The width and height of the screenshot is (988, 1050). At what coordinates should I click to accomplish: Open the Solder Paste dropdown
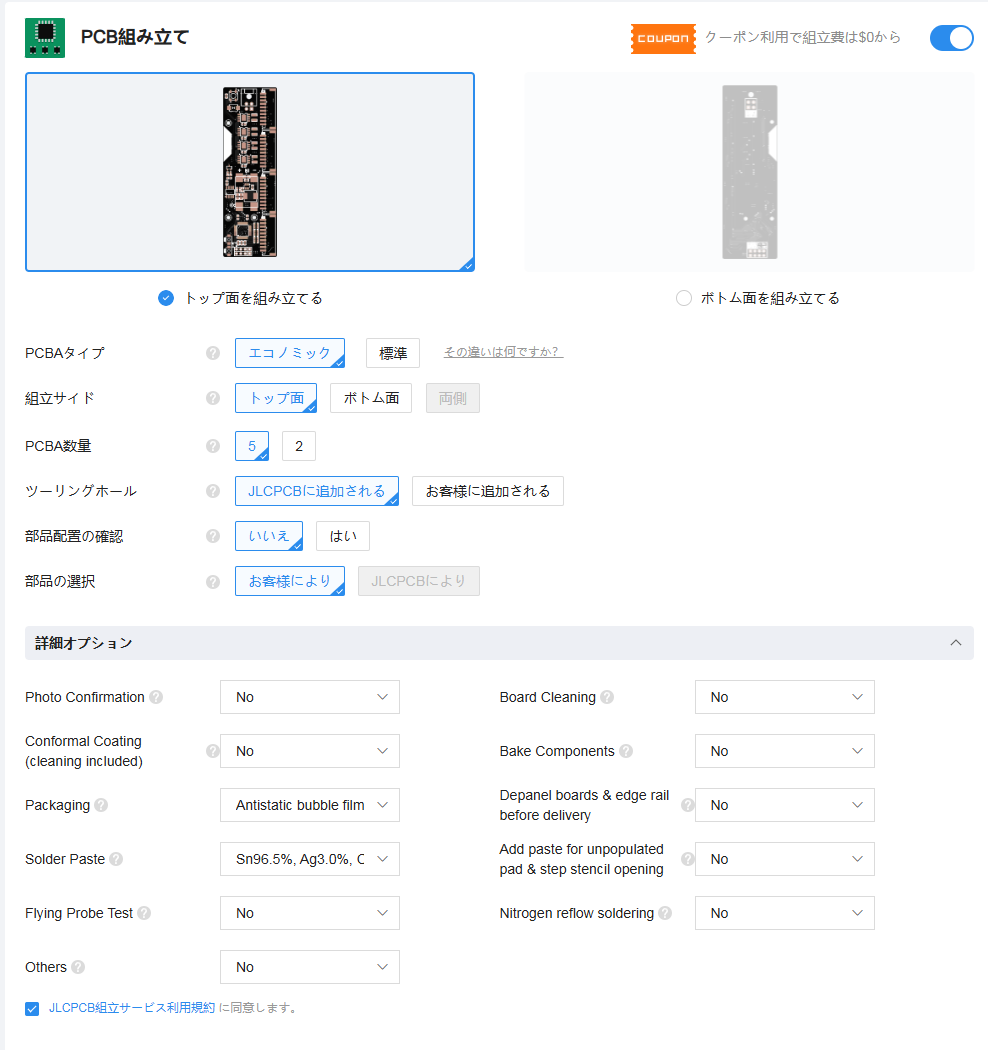coord(309,858)
